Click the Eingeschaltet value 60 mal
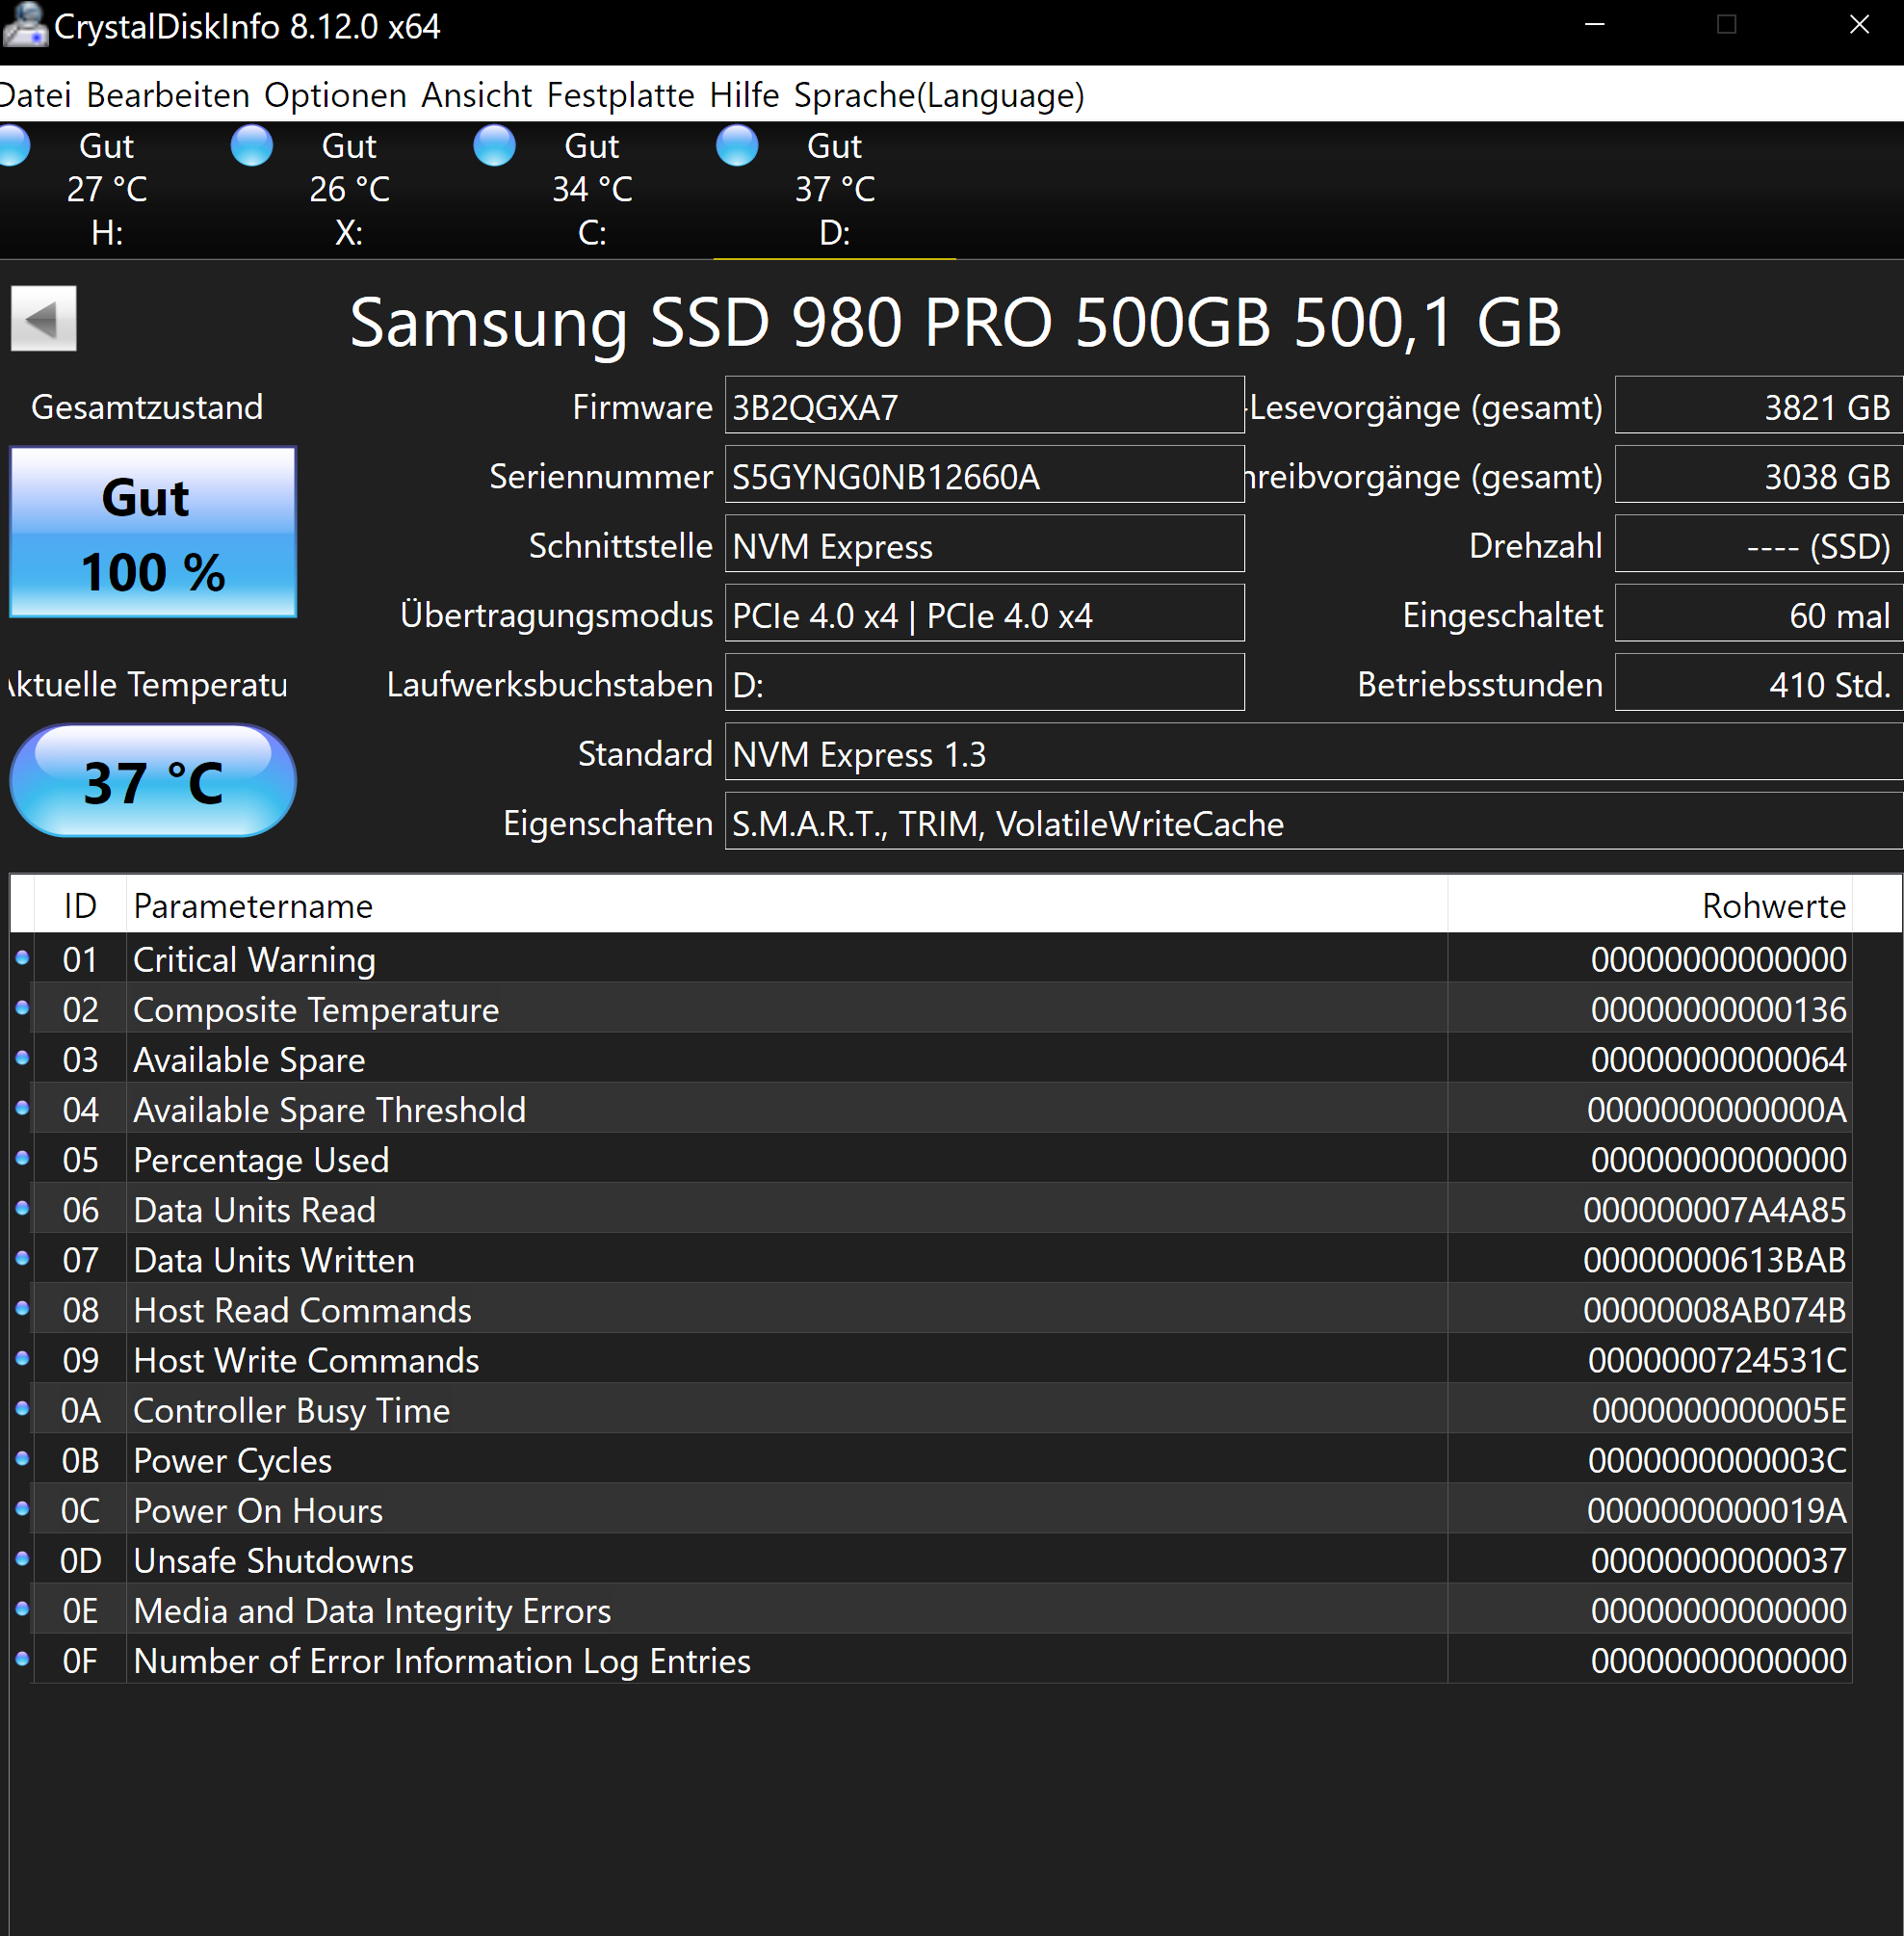Viewport: 1904px width, 1936px height. tap(1759, 613)
